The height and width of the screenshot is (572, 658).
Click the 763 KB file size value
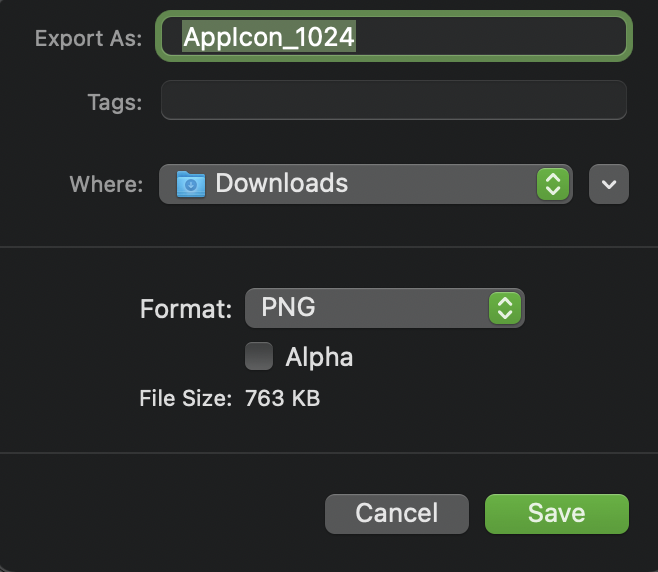[x=282, y=399]
